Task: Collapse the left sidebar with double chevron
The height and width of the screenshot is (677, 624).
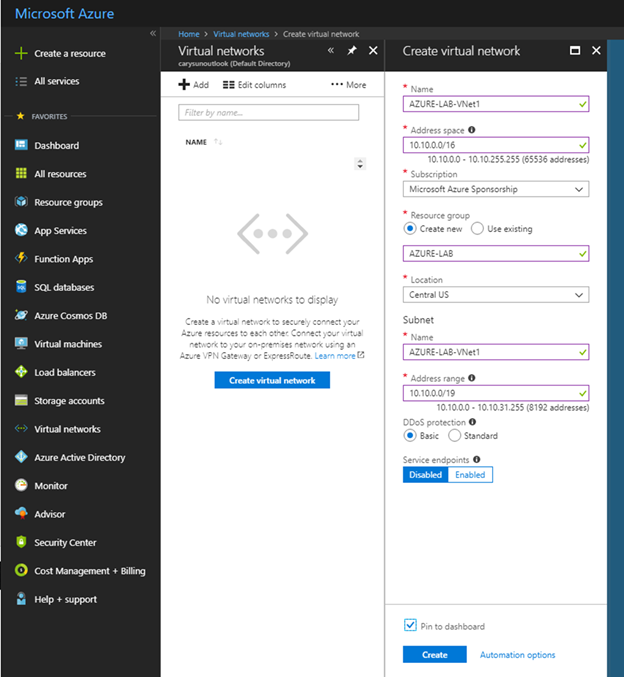Action: 153,33
